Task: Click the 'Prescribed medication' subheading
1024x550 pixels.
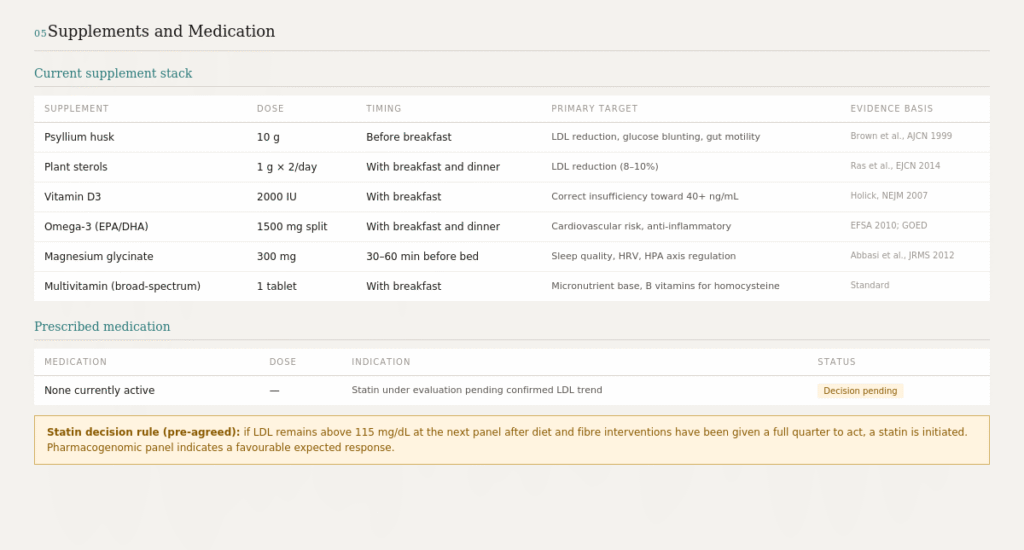Action: [x=102, y=327]
